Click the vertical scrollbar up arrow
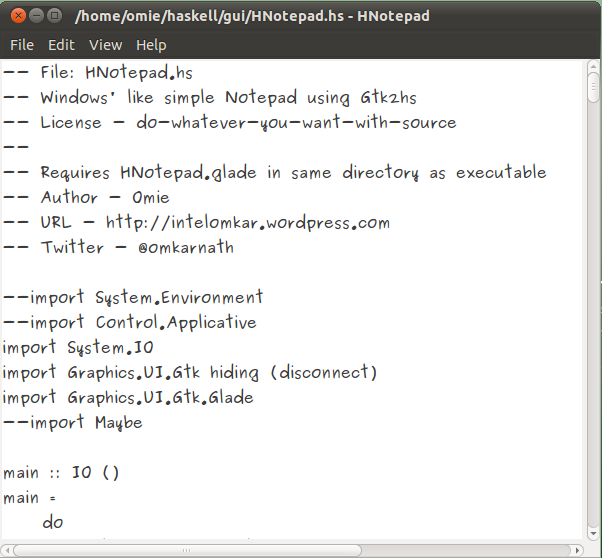Screen dimensions: 602x558 [593, 66]
